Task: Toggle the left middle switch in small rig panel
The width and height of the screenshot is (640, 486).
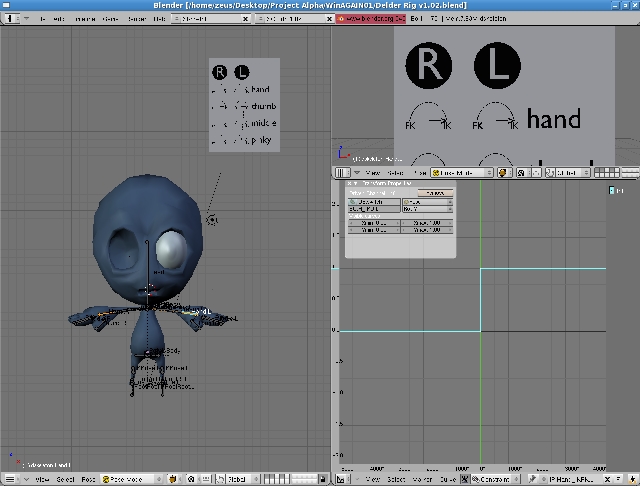Action: [242, 123]
